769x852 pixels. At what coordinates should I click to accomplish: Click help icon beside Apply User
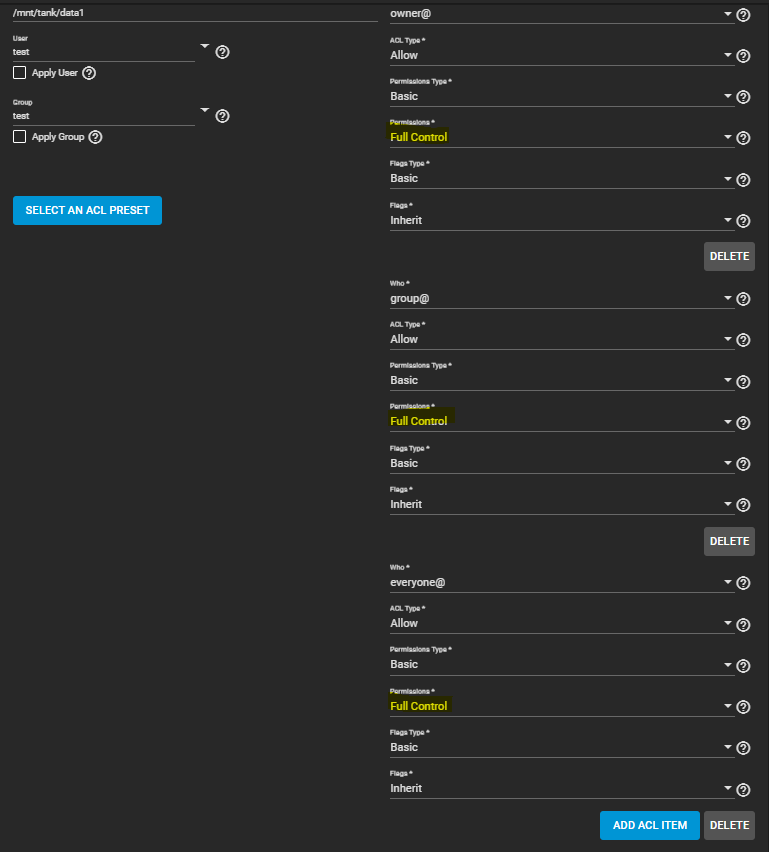(89, 73)
